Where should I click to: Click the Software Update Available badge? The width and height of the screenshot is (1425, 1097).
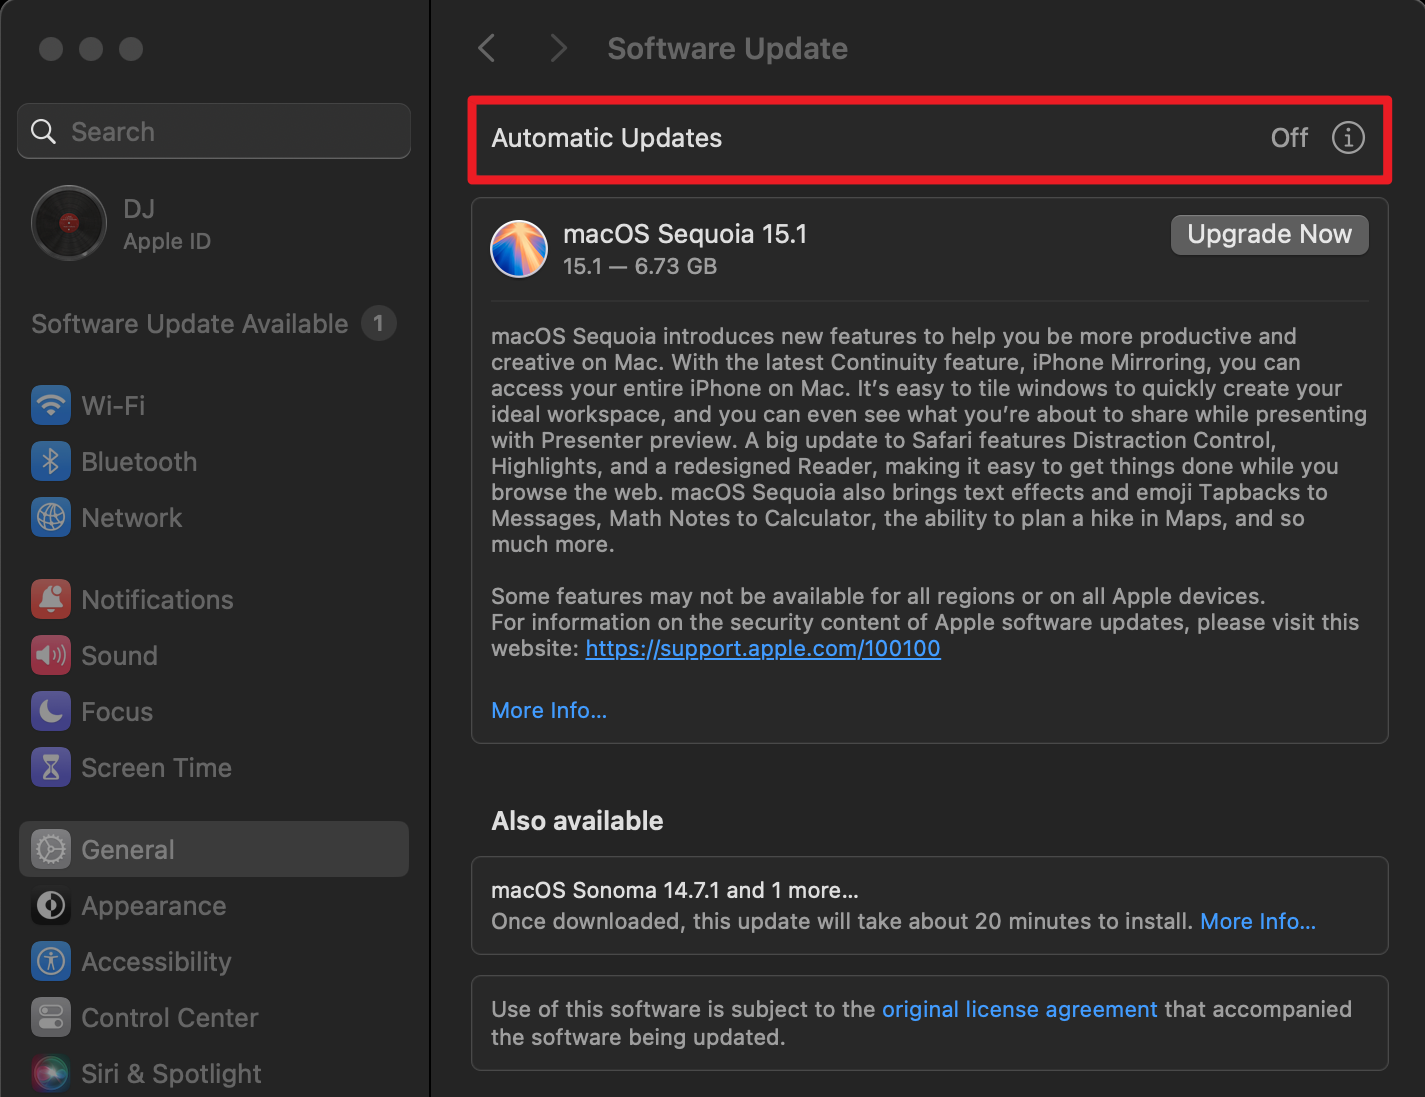pyautogui.click(x=378, y=323)
